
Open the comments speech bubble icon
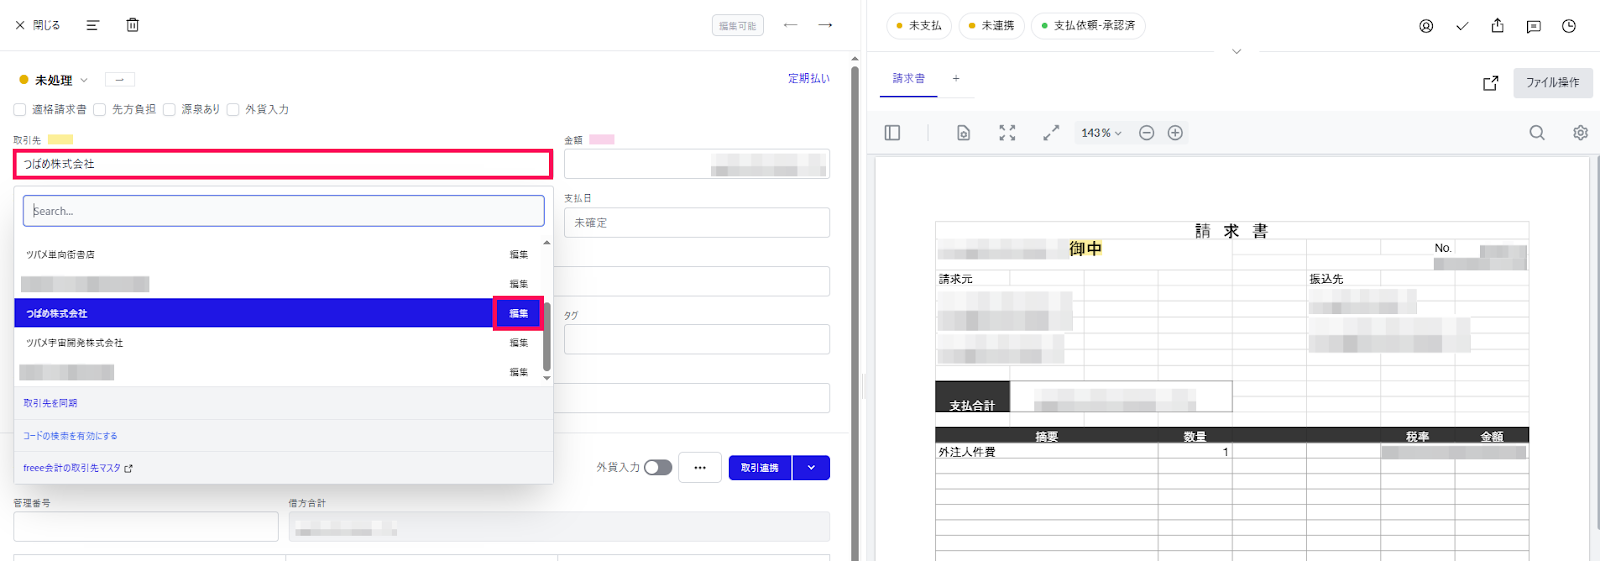(1533, 26)
